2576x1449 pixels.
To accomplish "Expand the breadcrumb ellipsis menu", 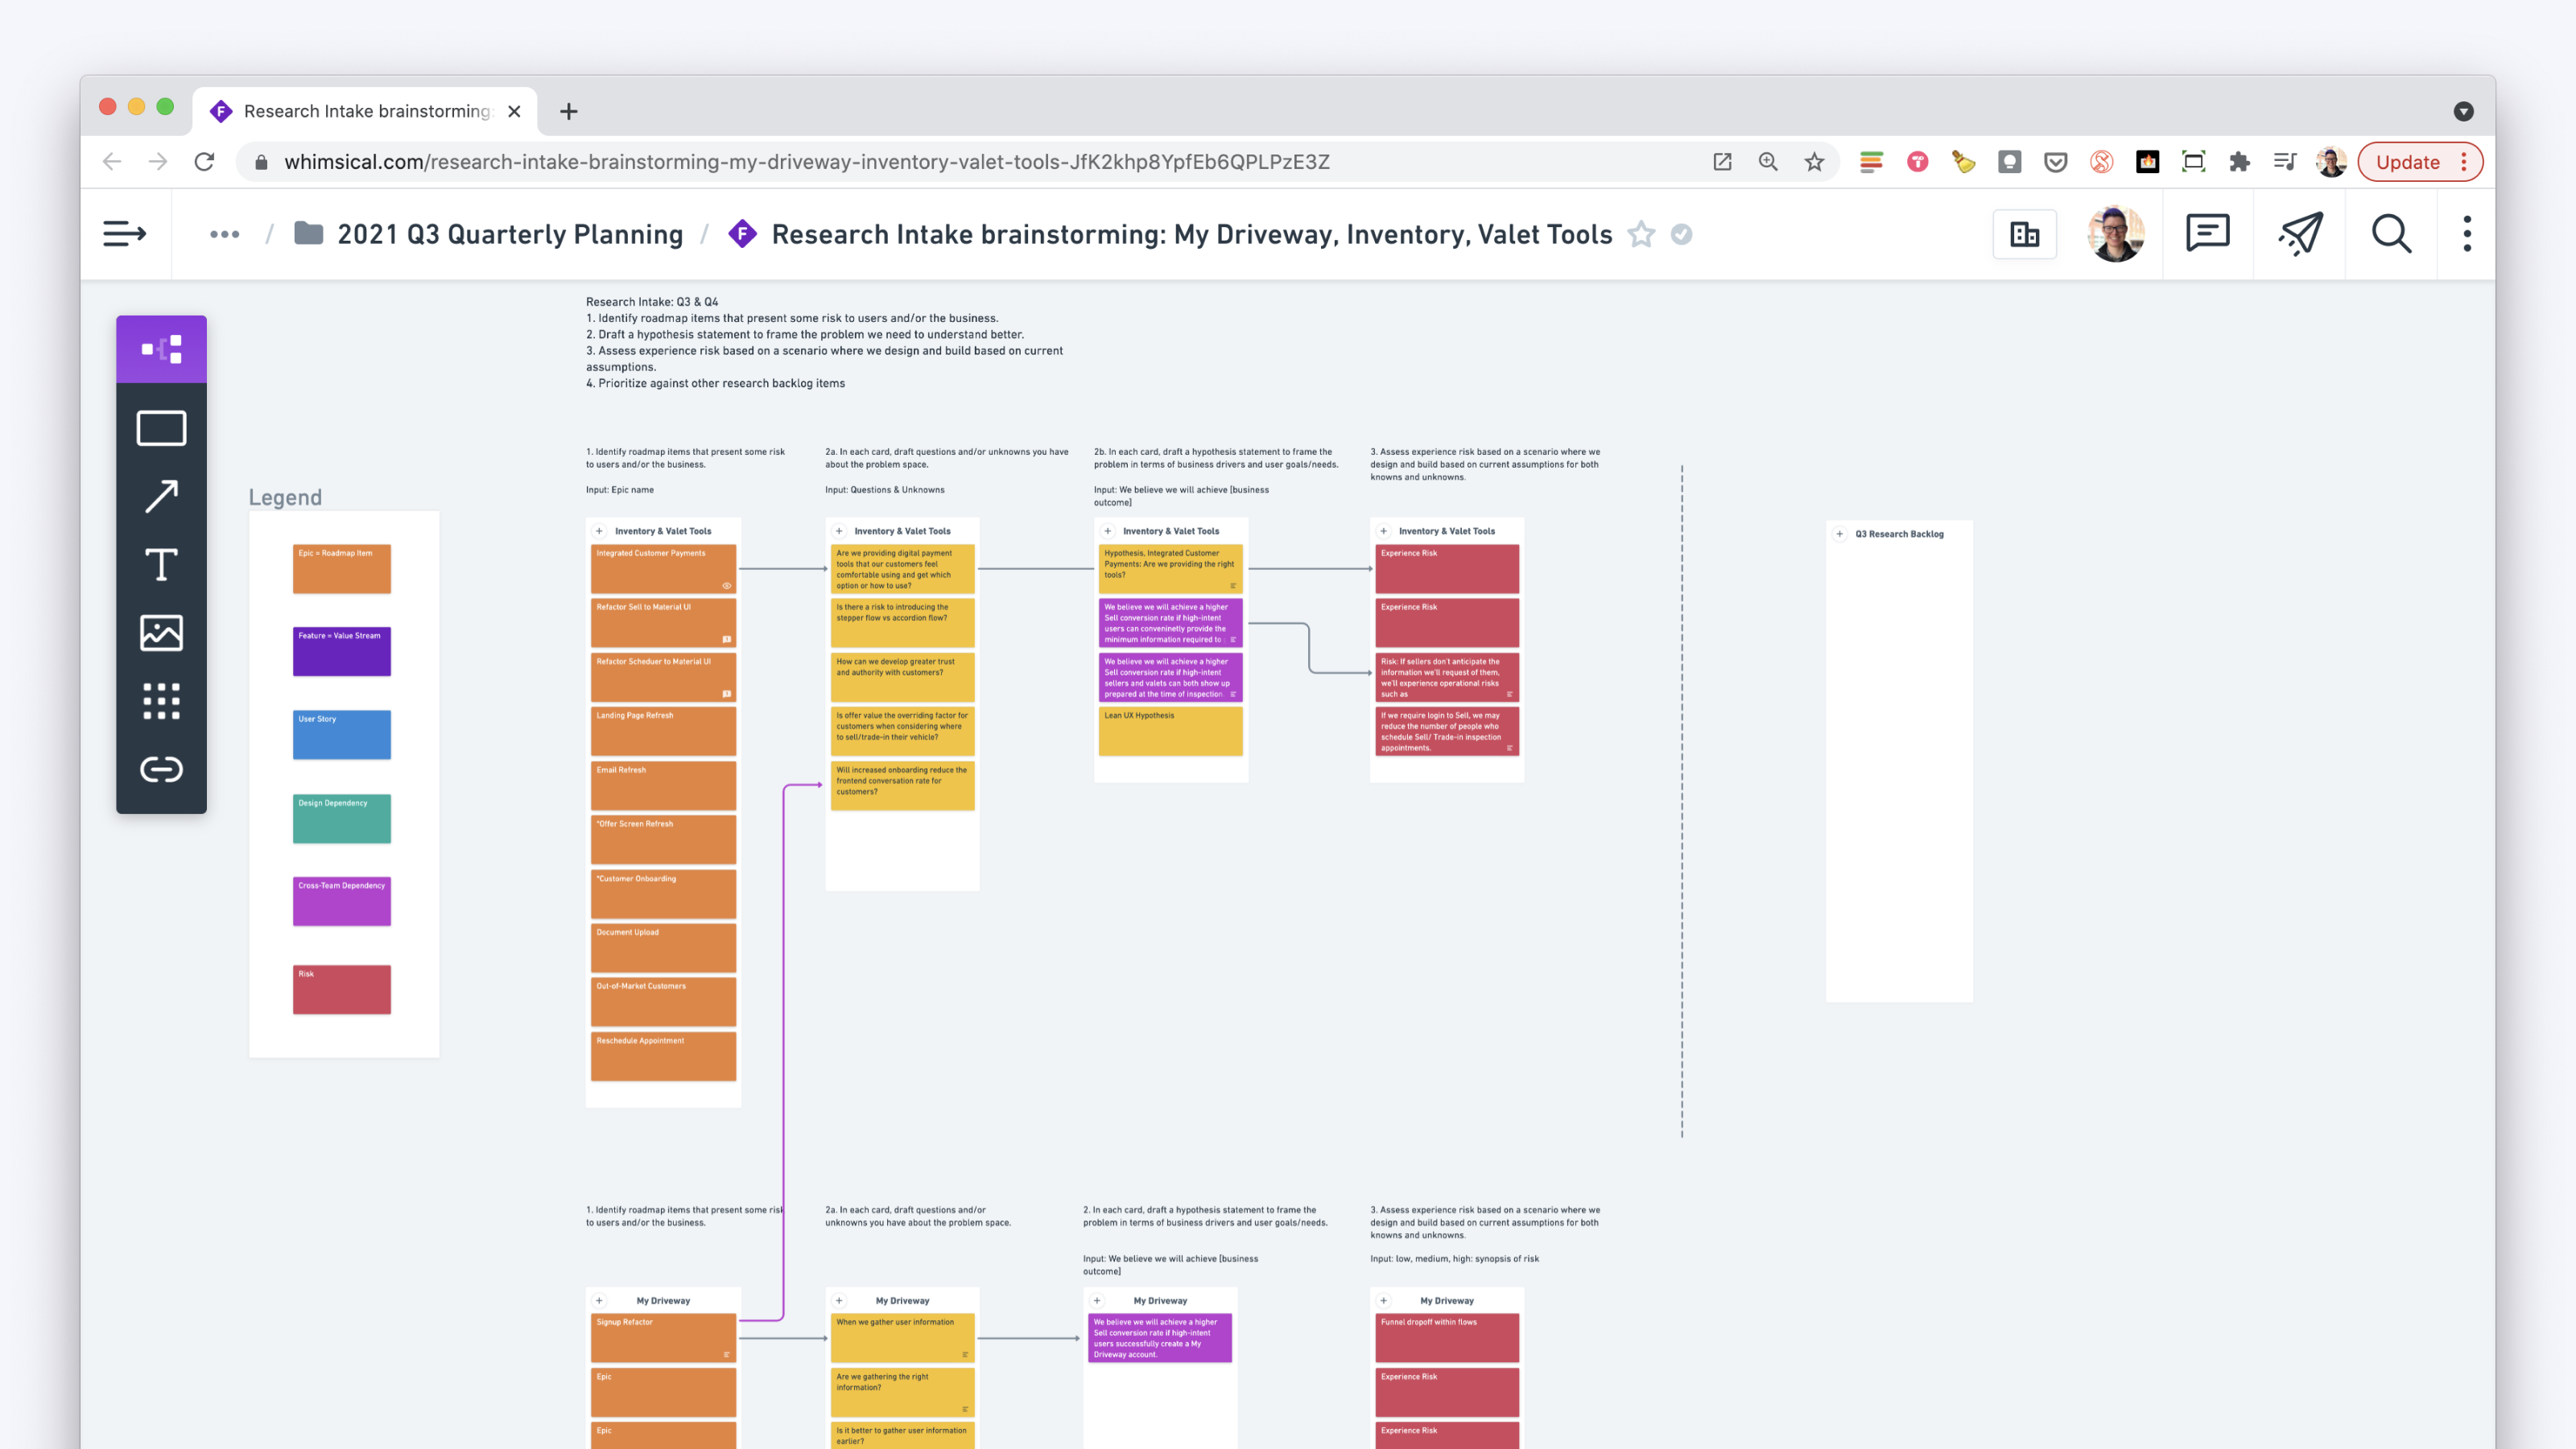I will (x=224, y=234).
